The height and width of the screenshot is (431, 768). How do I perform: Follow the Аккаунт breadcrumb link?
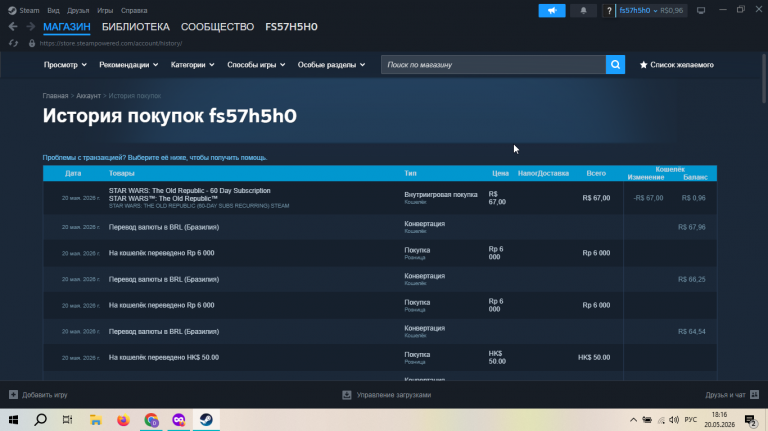88,96
